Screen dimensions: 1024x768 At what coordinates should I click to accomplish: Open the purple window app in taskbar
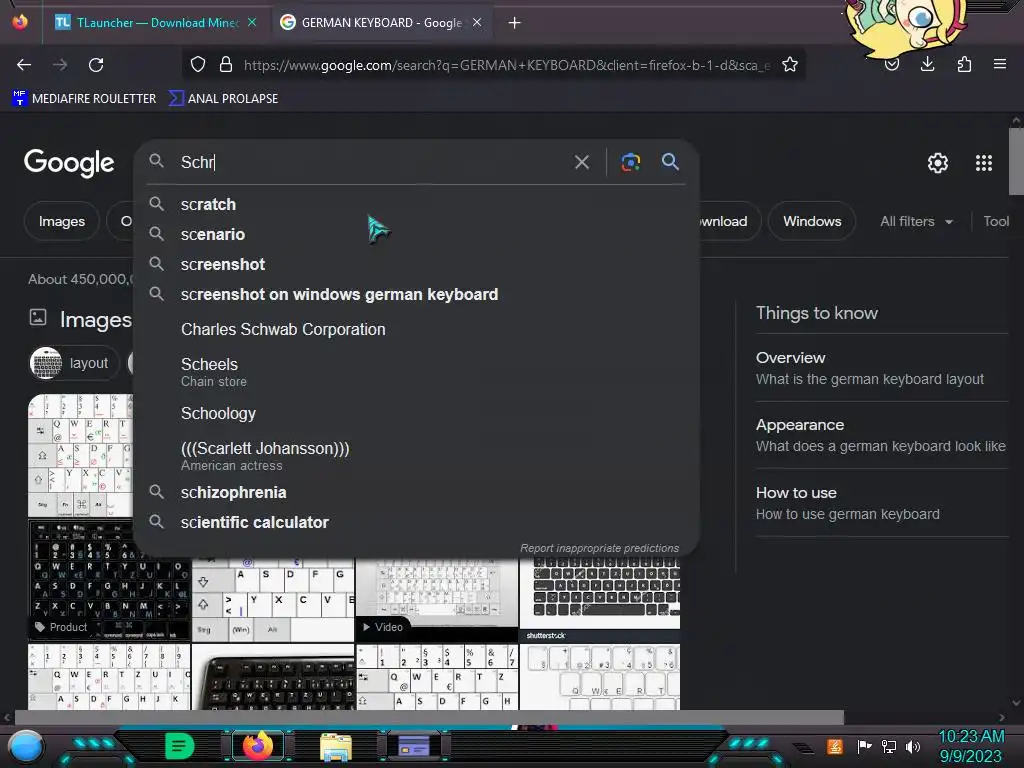tap(414, 746)
